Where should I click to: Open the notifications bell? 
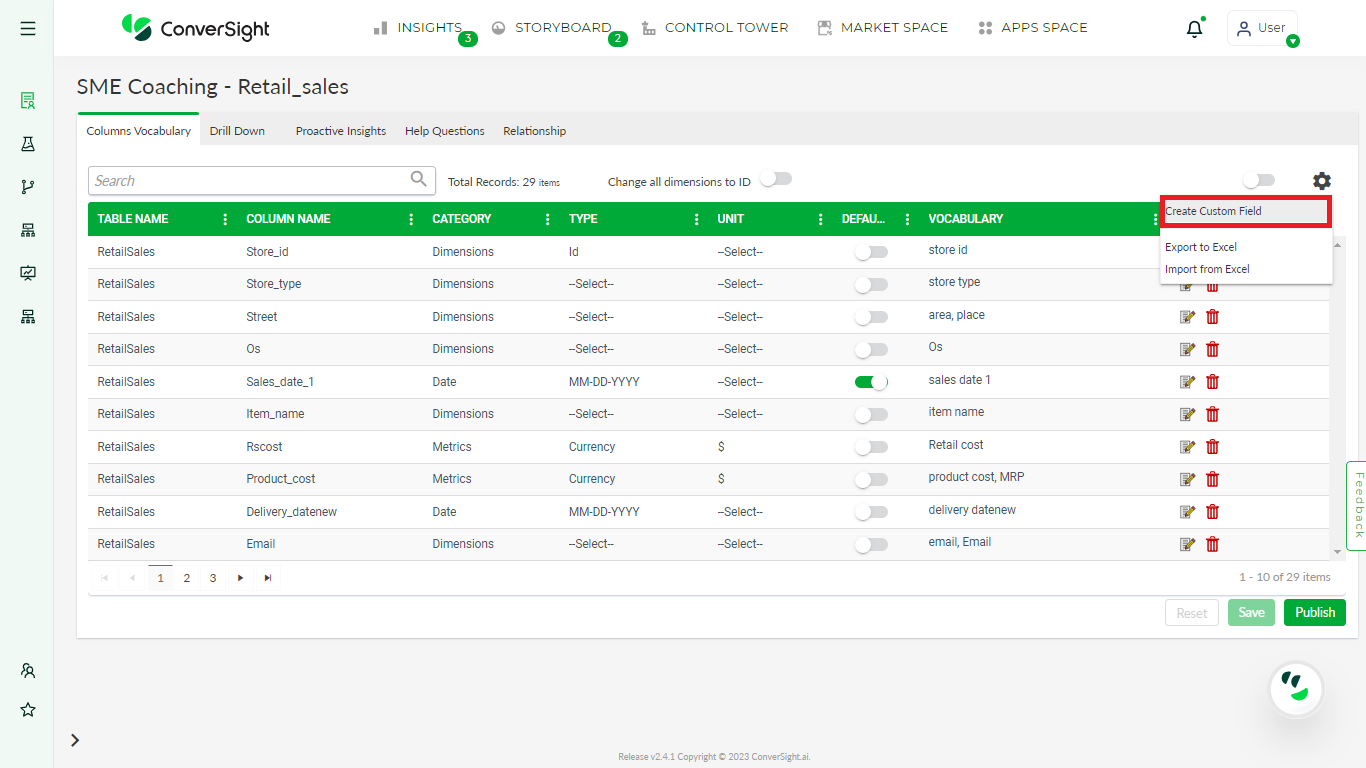pos(1194,28)
